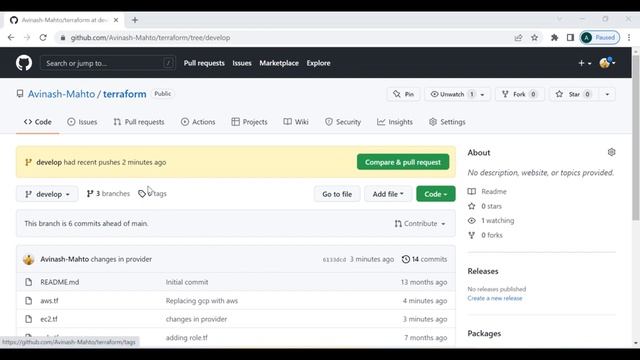Open terraform repository name link
The width and height of the screenshot is (640, 360).
pos(124,94)
